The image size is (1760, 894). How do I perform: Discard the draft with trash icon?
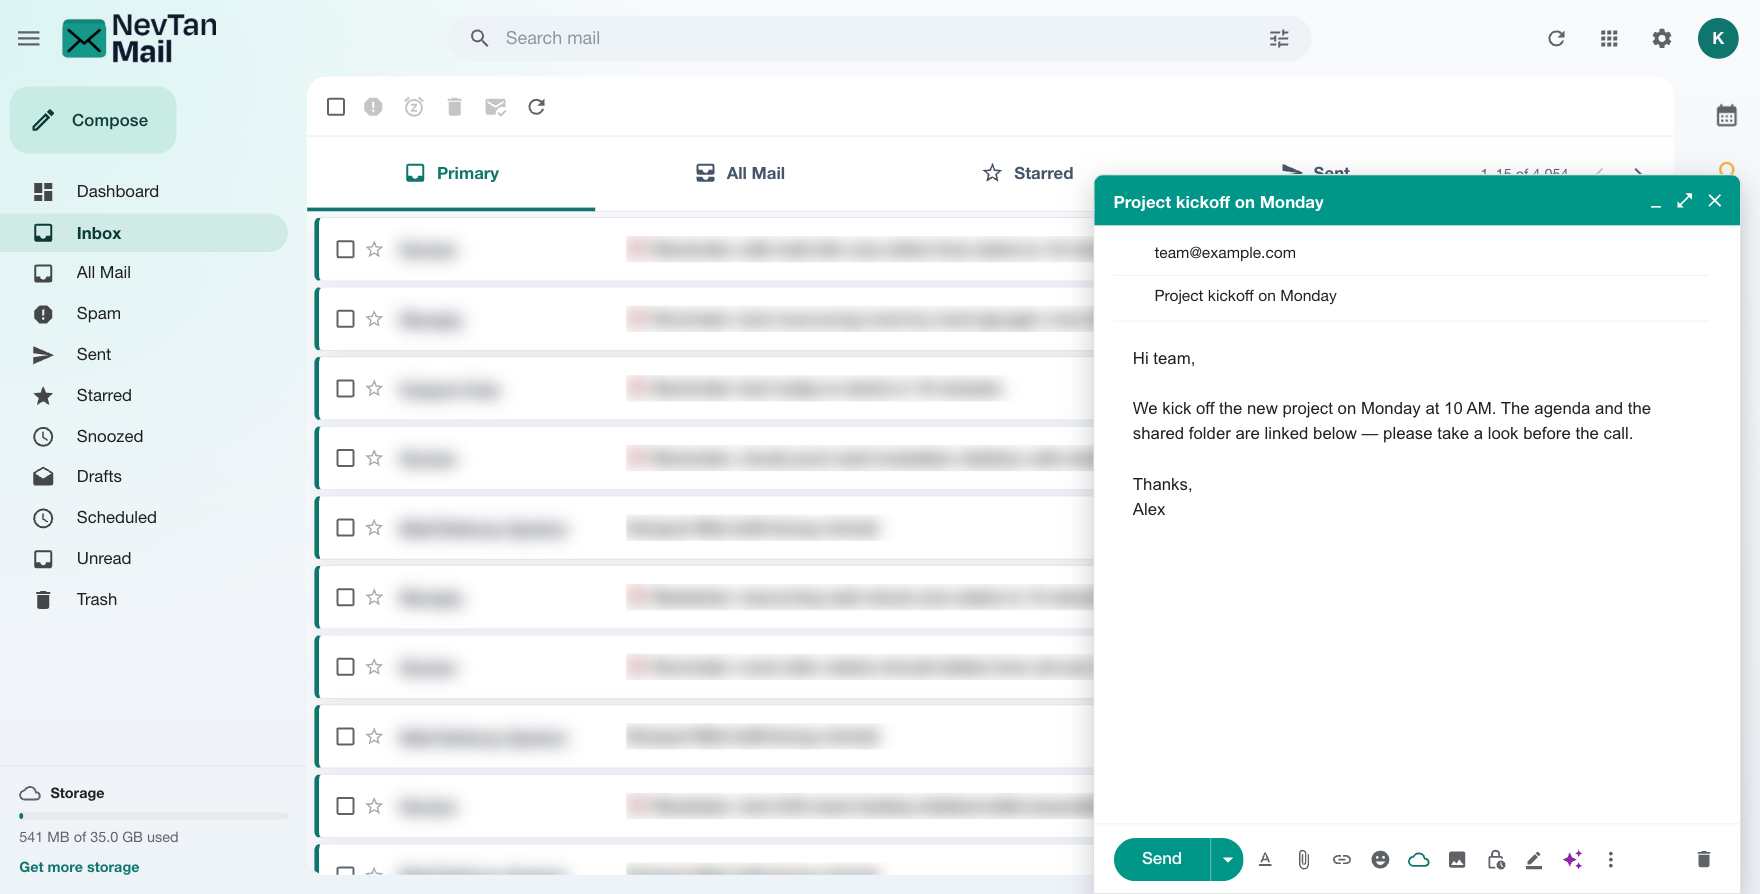1704,859
